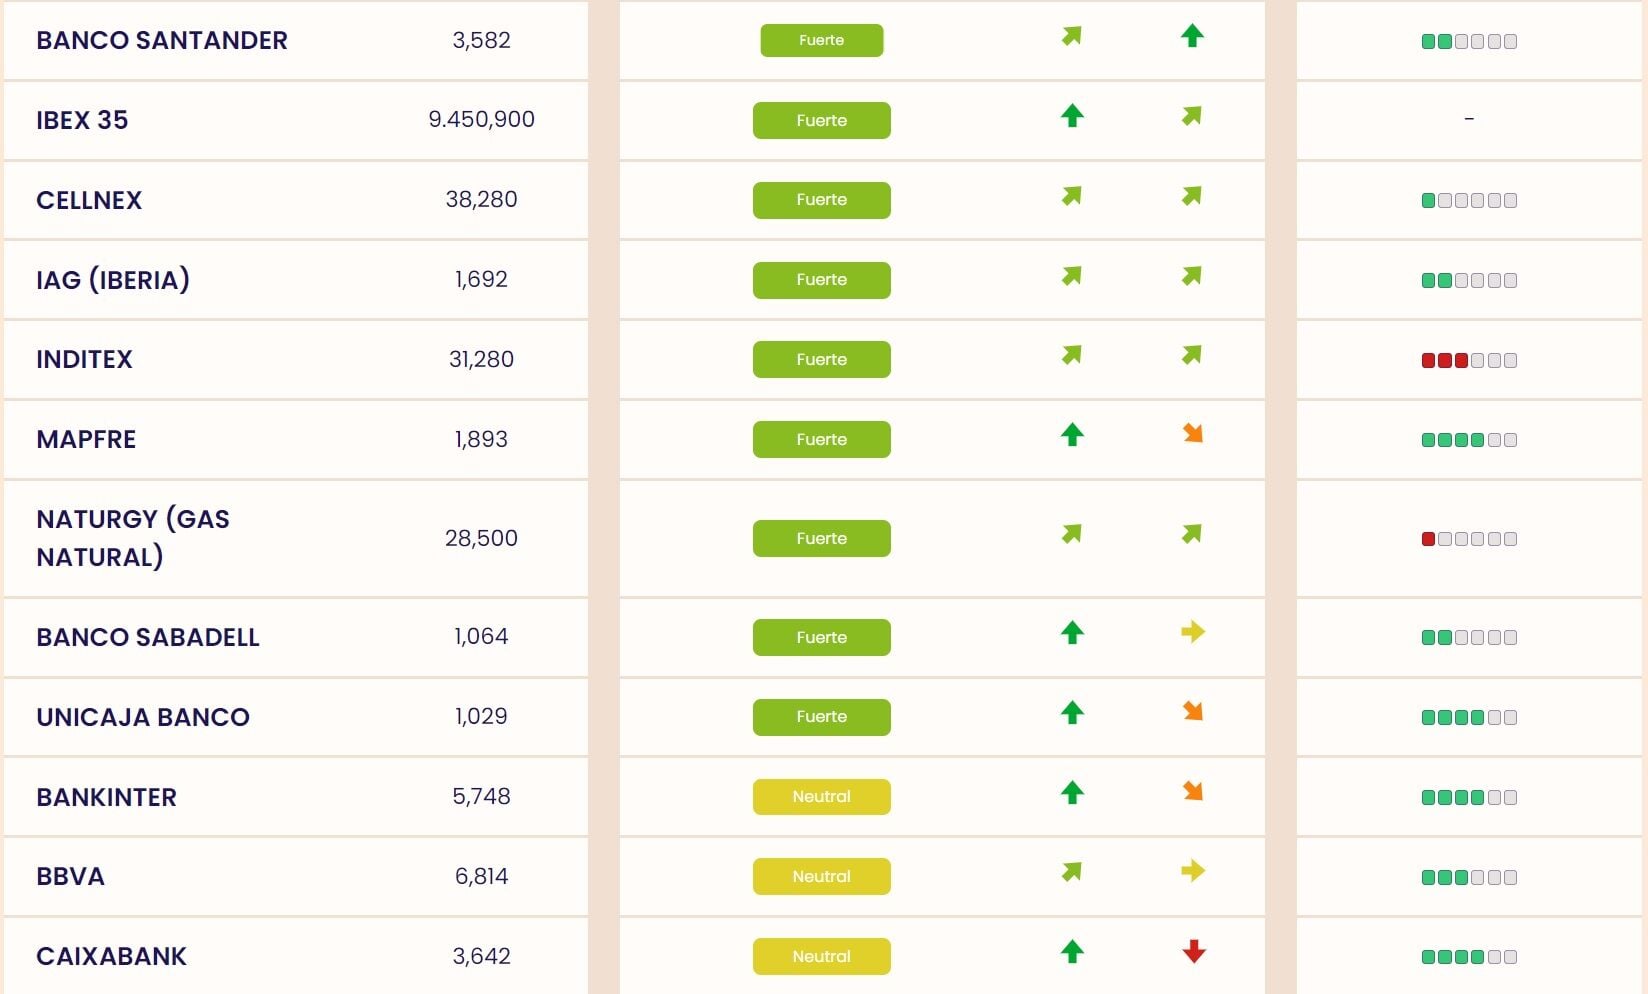Click the IBEX 35 price value 9.450,900
The height and width of the screenshot is (994, 1648).
481,119
